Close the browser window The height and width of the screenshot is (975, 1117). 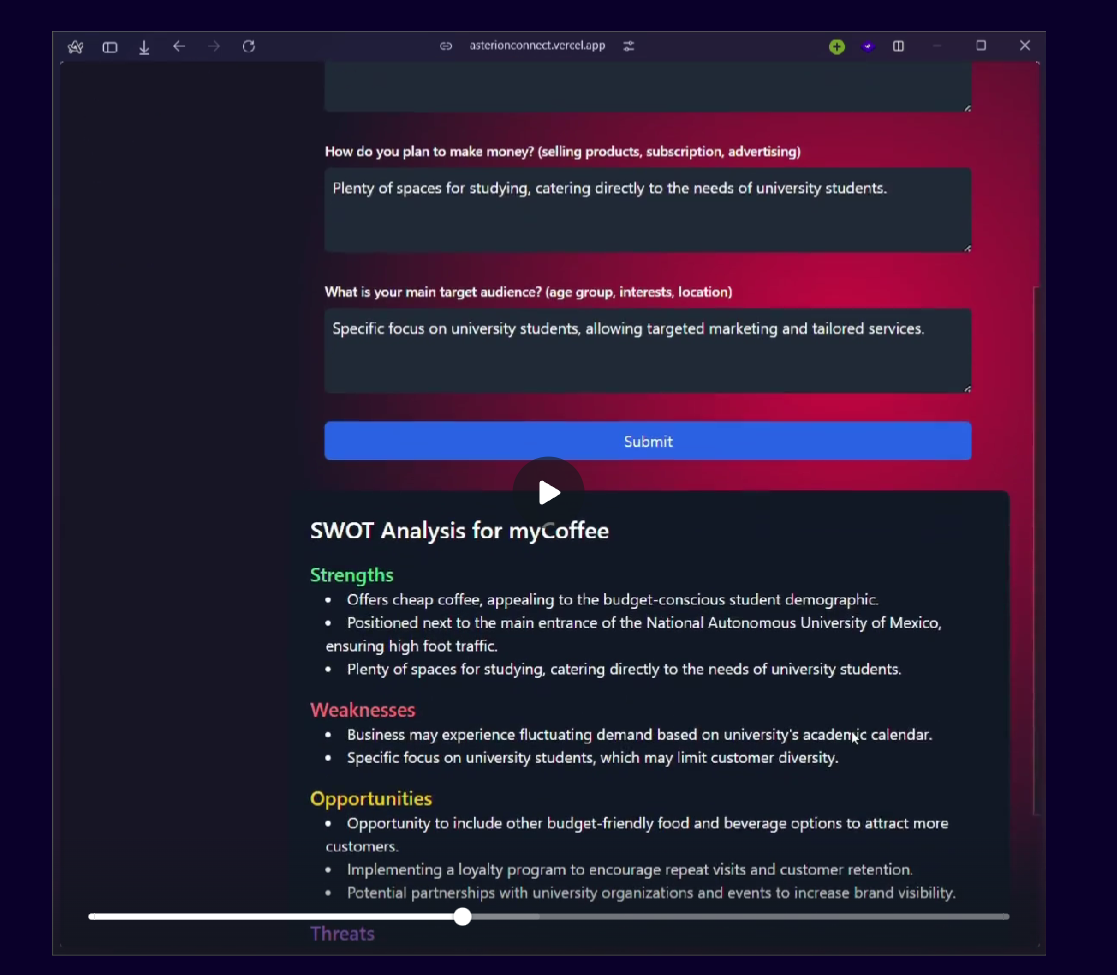(1025, 46)
